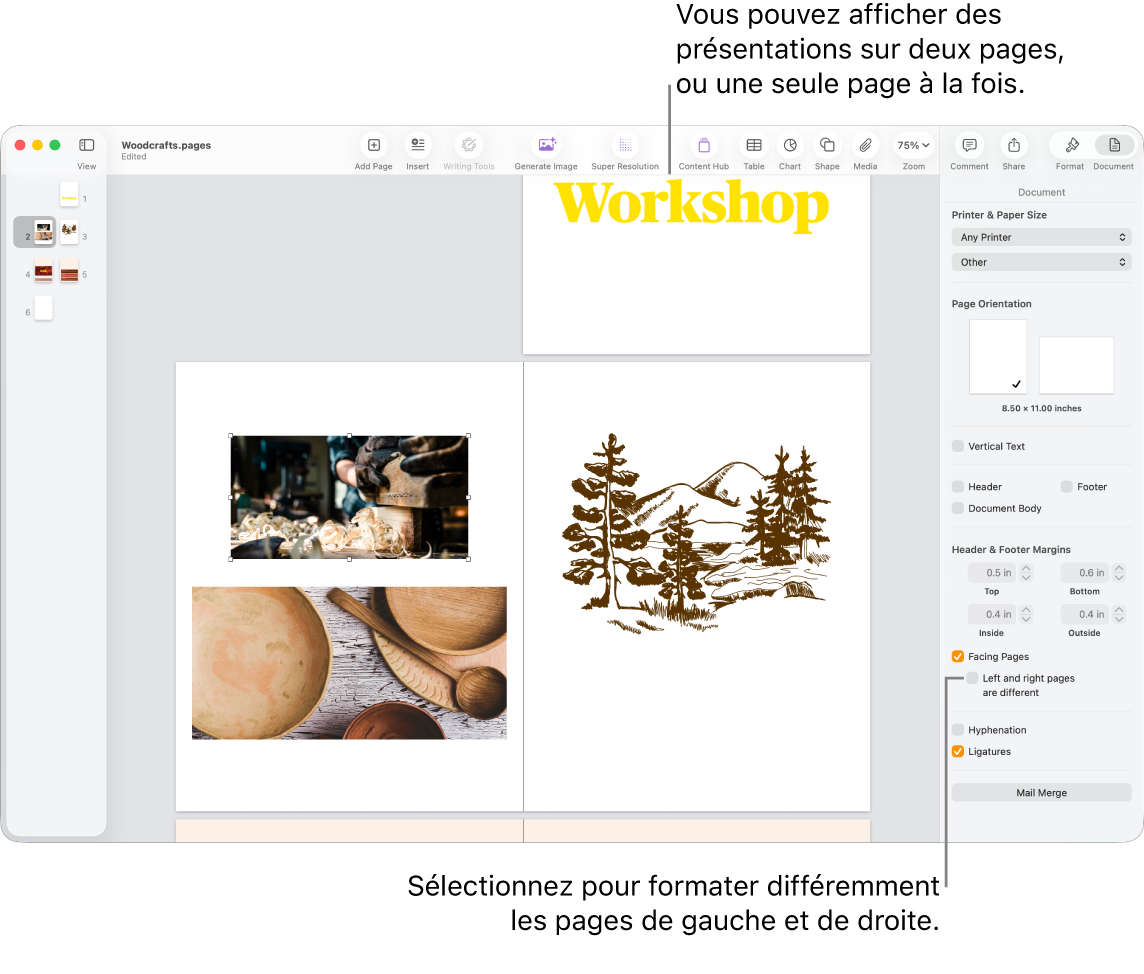Click the Super Resolution icon

click(x=625, y=145)
